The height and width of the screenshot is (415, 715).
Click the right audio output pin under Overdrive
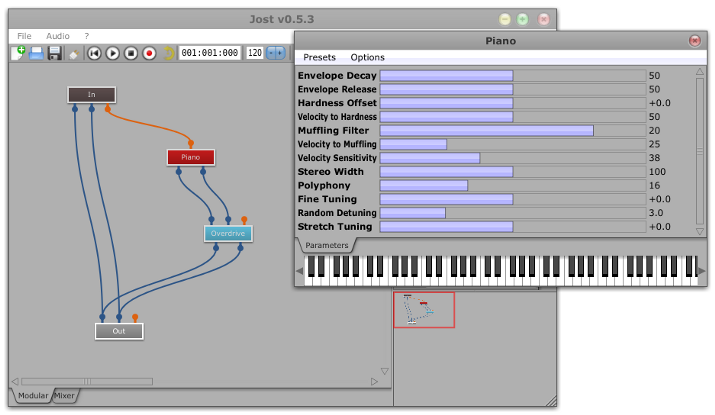click(x=240, y=248)
